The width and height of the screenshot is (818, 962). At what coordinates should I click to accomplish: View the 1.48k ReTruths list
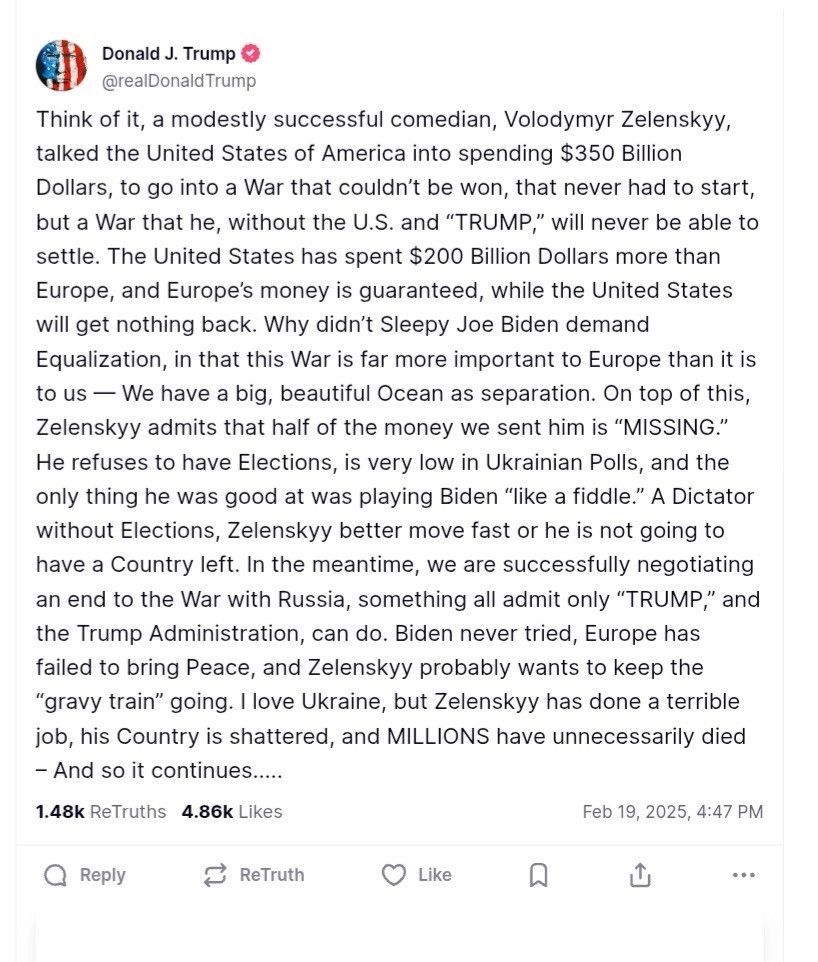point(101,812)
